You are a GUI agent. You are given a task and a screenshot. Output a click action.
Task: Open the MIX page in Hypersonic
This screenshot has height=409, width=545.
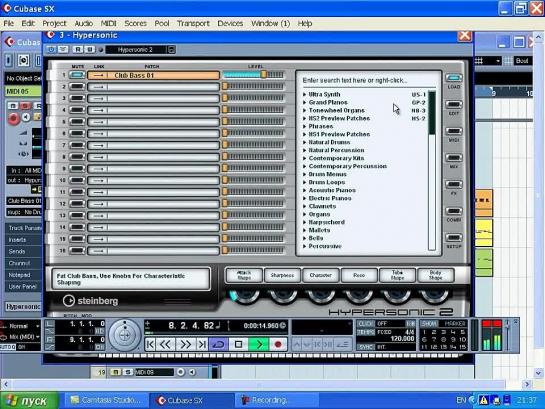[454, 158]
